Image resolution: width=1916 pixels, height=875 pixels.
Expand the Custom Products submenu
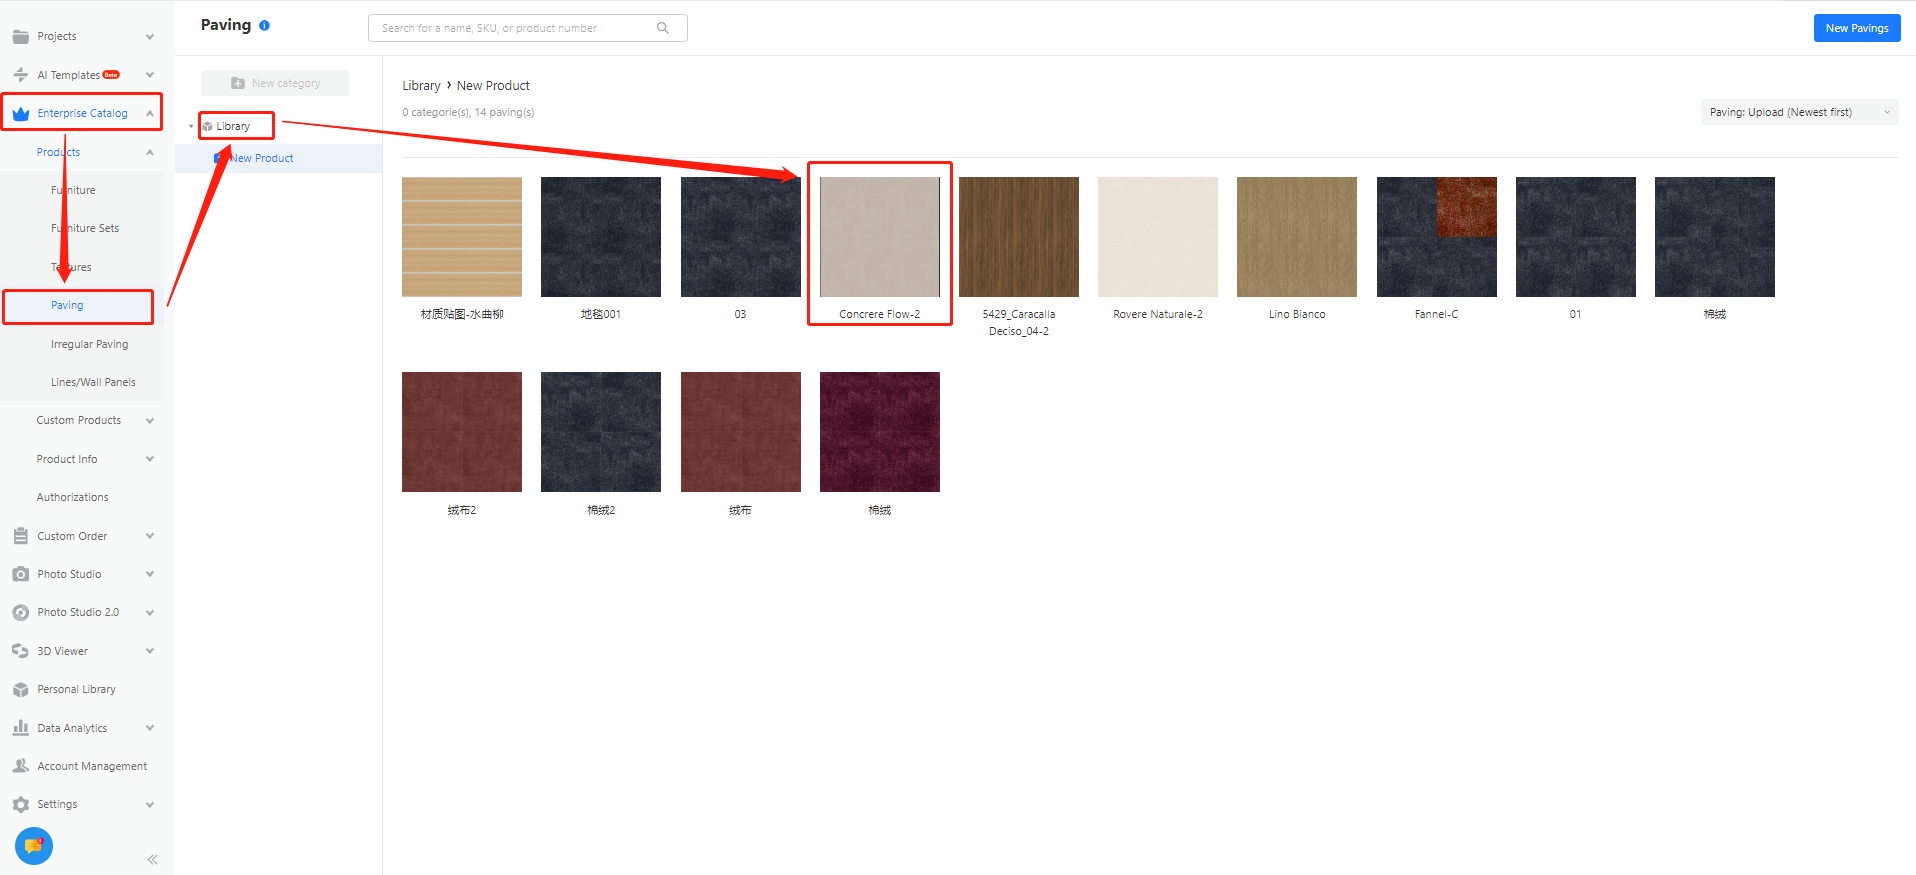click(x=150, y=421)
